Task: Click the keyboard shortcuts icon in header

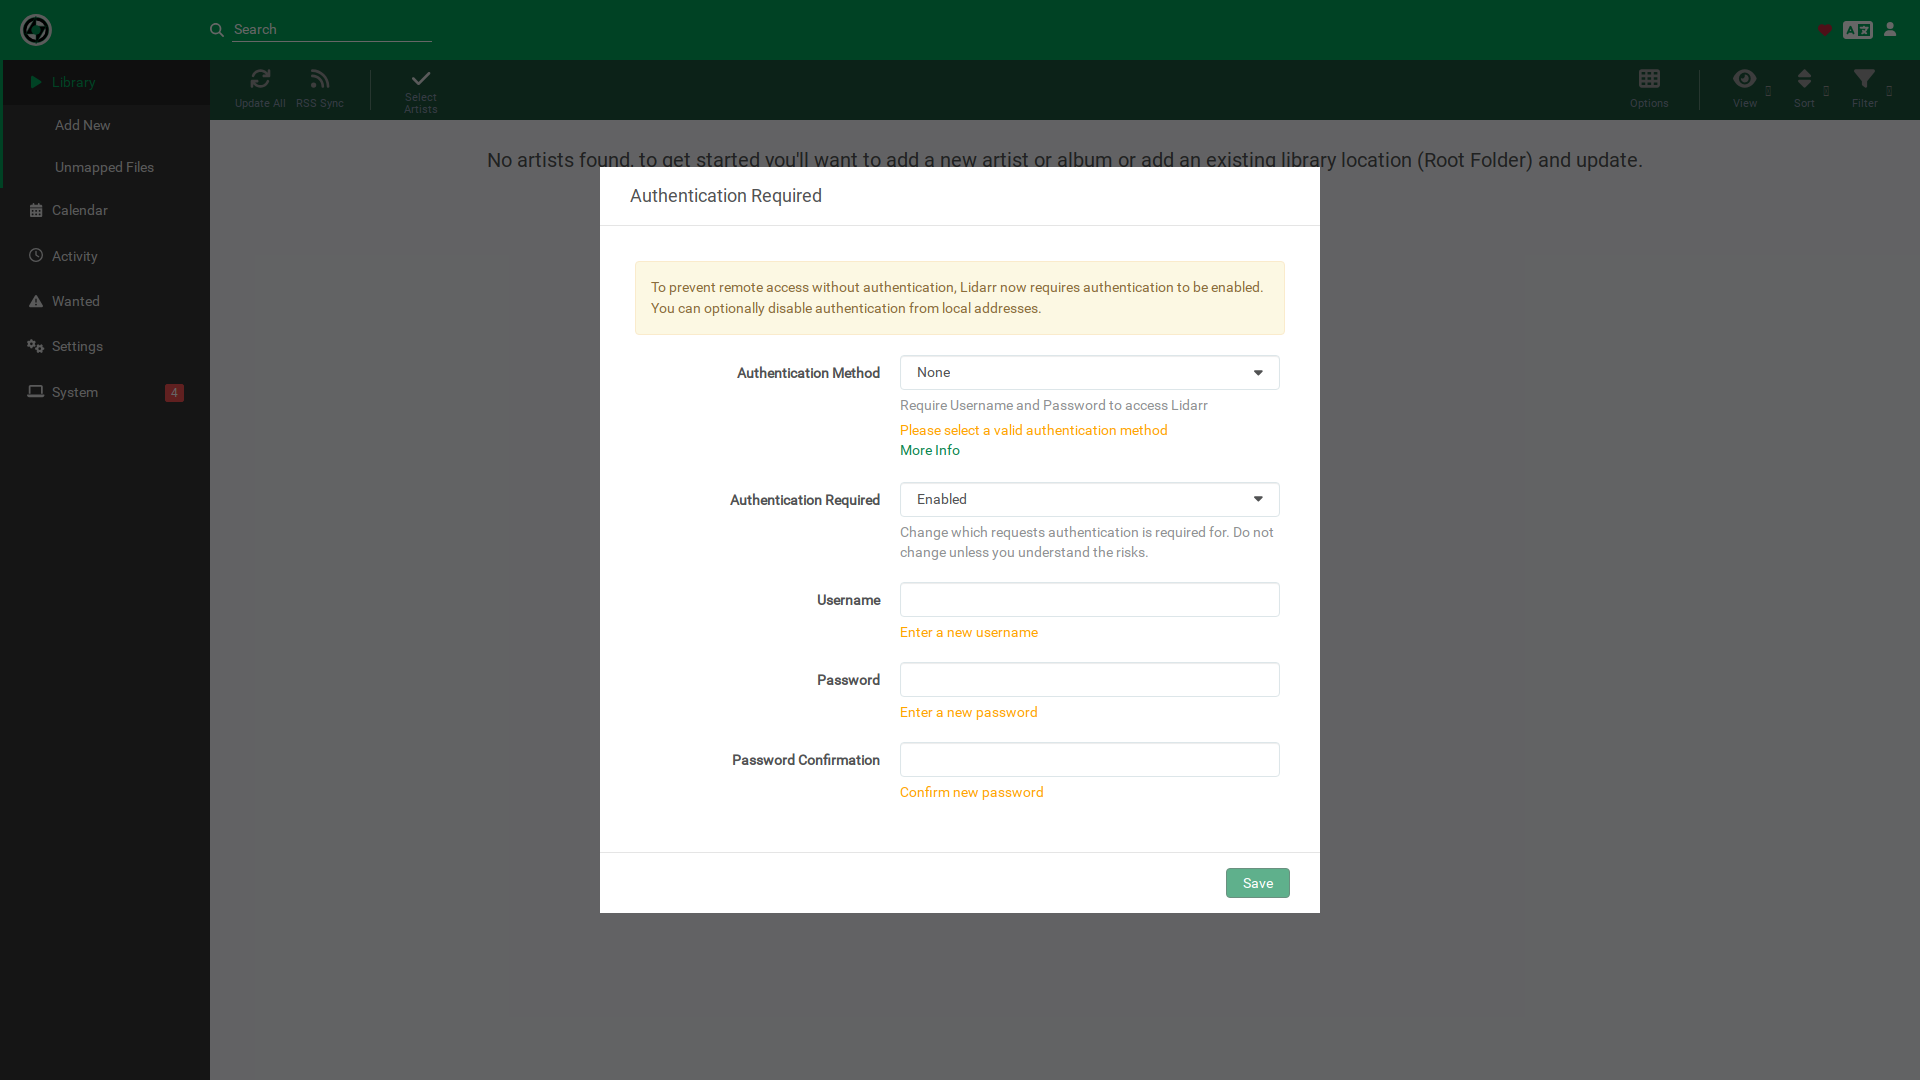Action: point(1858,30)
